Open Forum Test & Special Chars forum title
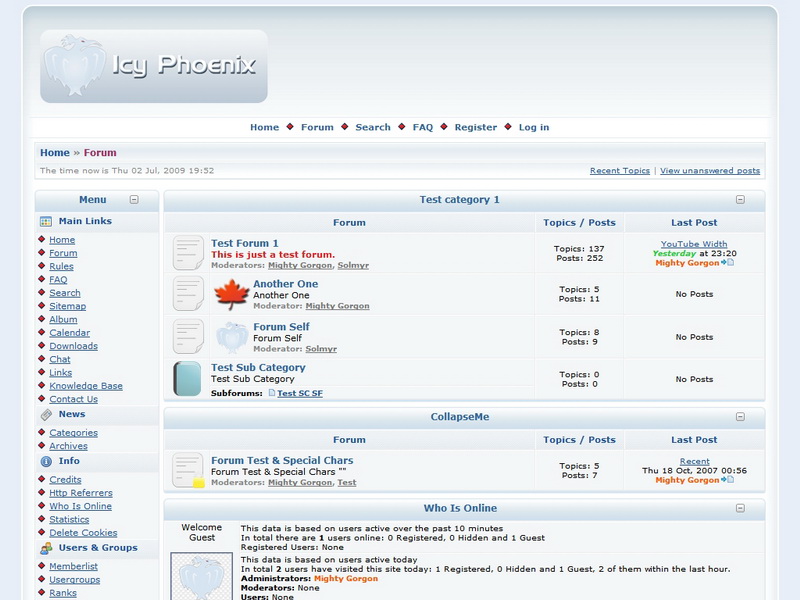The image size is (800, 600). [x=282, y=460]
